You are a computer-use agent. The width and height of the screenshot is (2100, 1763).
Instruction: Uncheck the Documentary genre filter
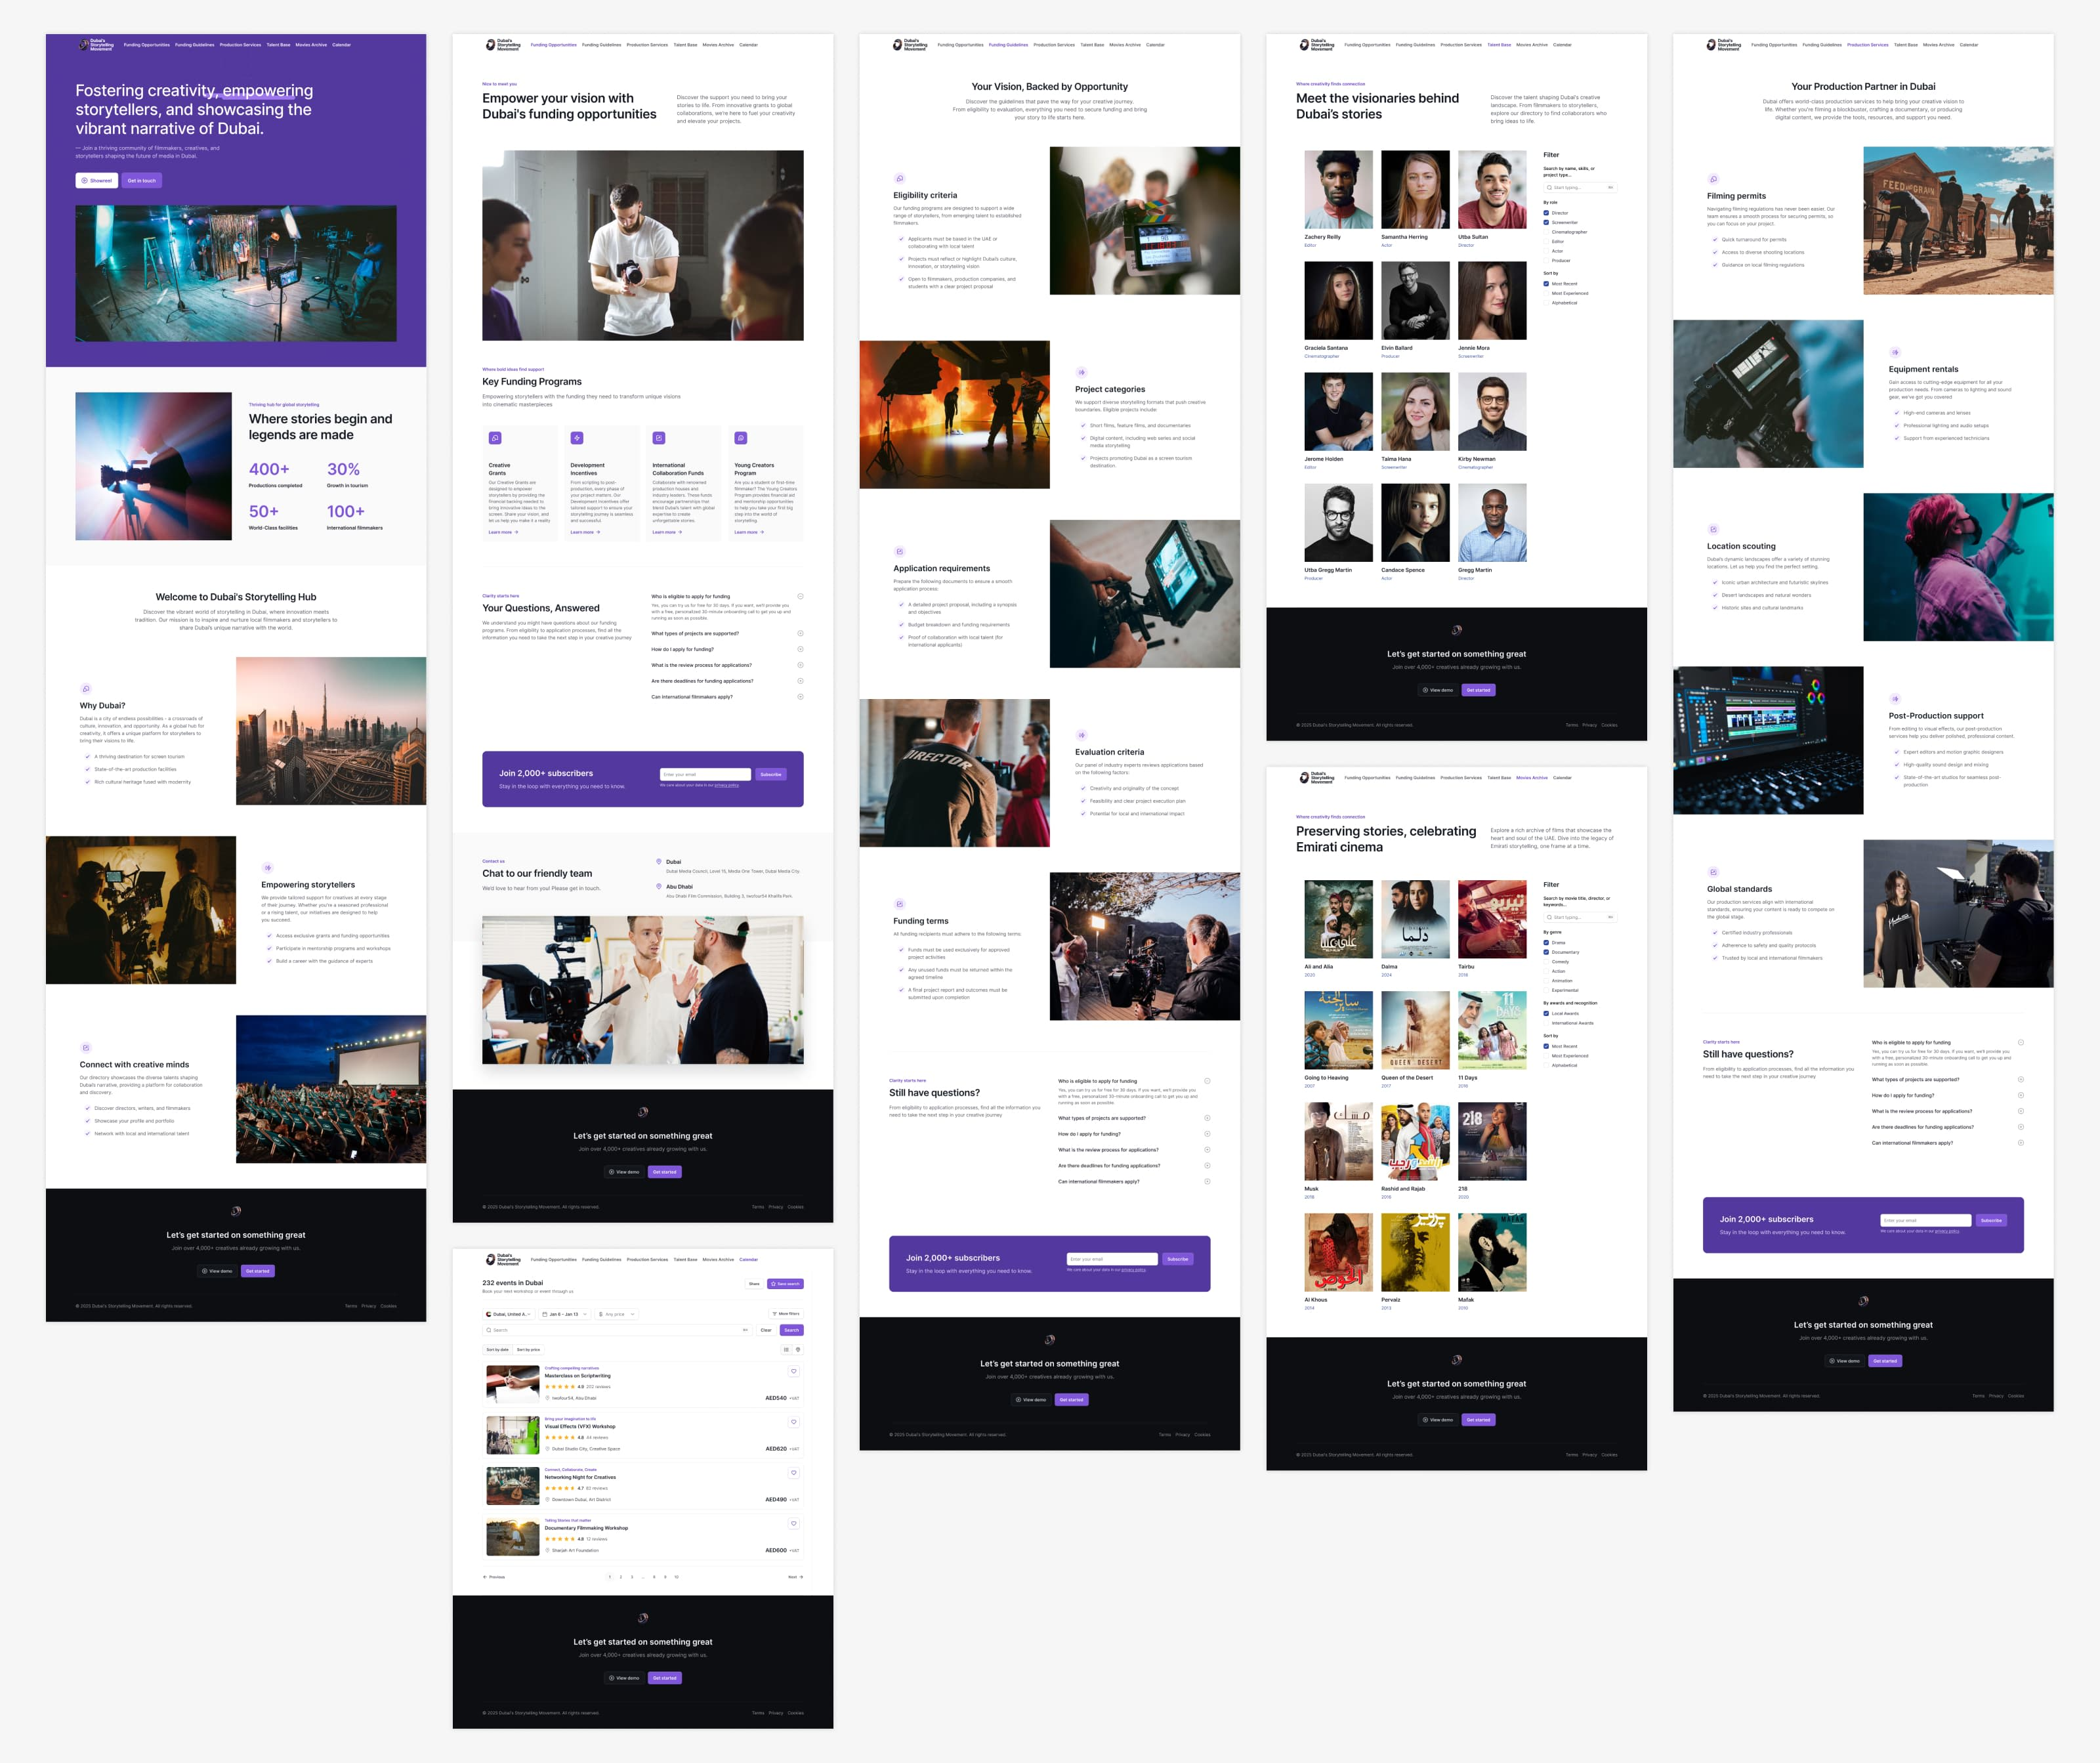coord(1546,952)
